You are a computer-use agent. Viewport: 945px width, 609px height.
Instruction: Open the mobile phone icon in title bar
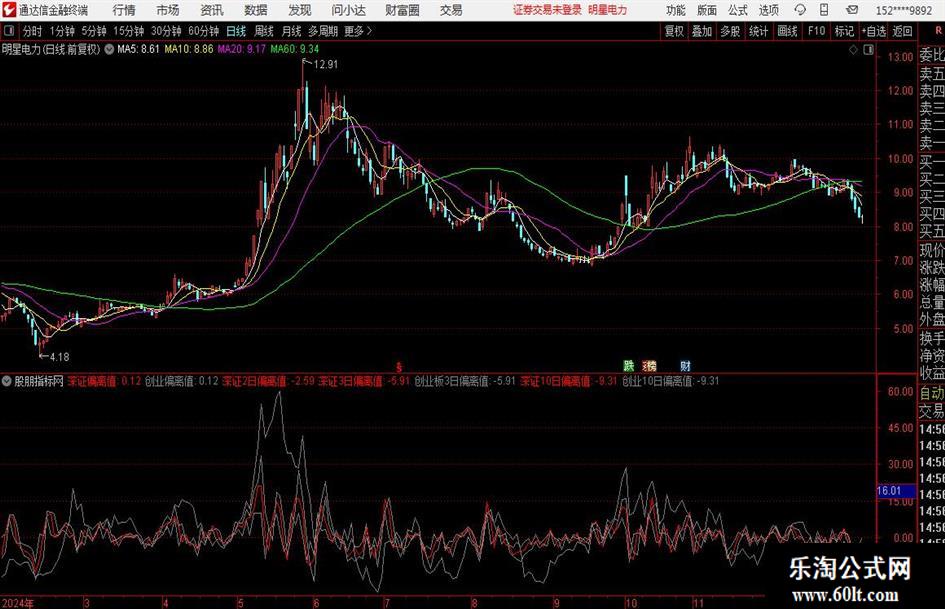click(824, 10)
